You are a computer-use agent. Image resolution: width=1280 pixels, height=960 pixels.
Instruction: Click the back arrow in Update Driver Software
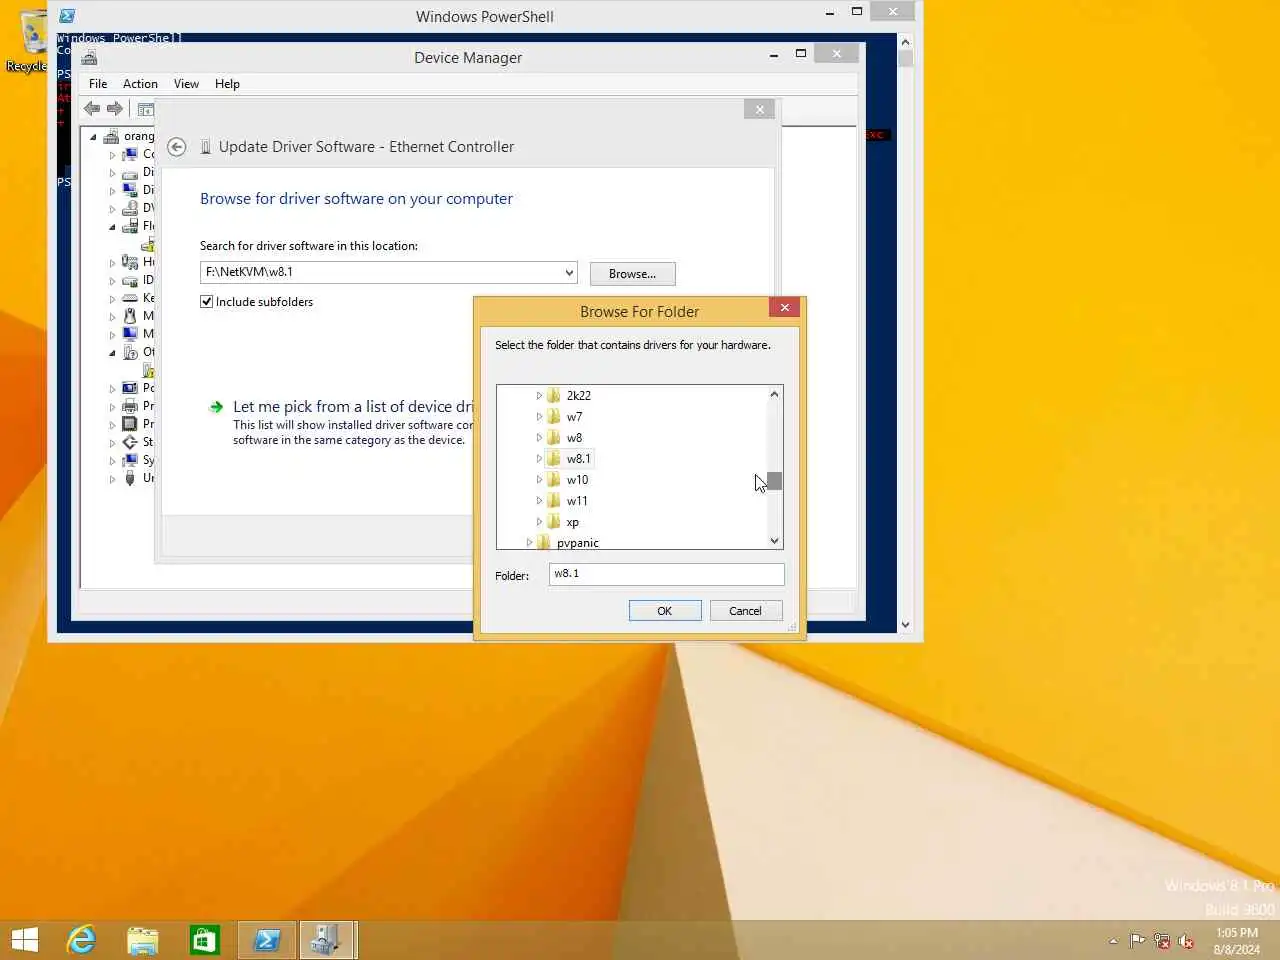pyautogui.click(x=177, y=147)
